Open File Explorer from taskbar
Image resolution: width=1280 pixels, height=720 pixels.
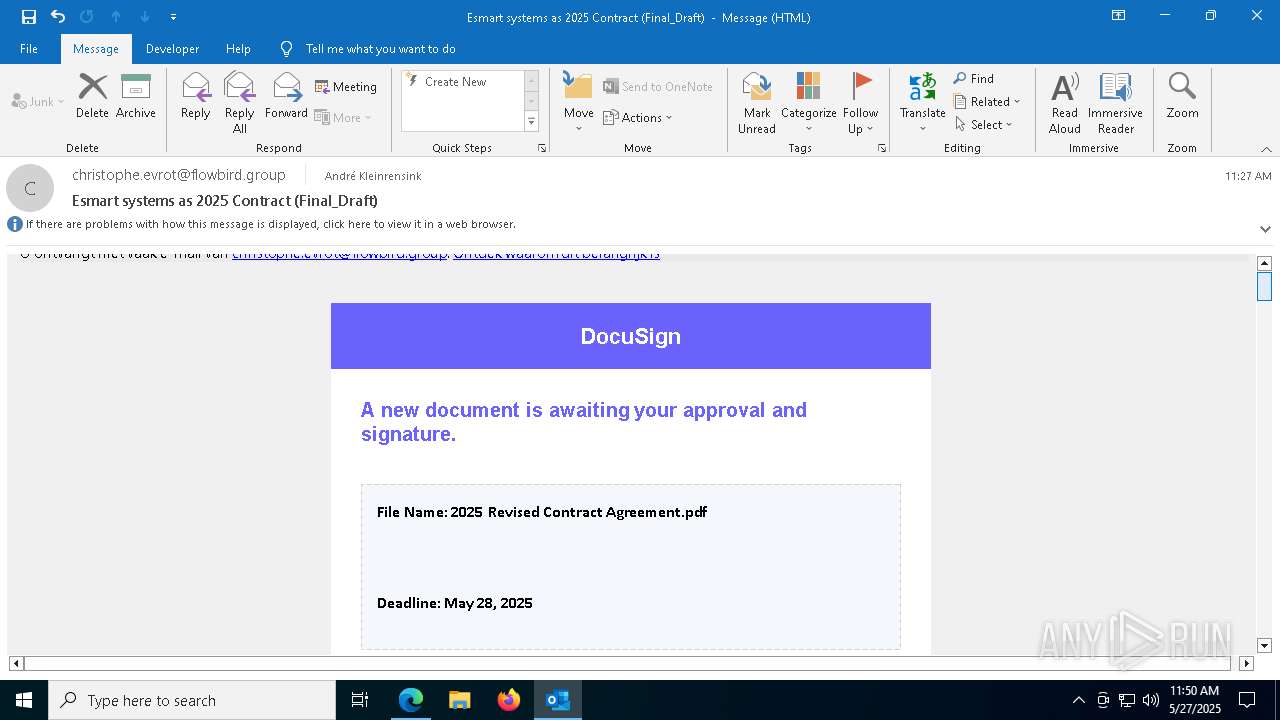(x=460, y=700)
